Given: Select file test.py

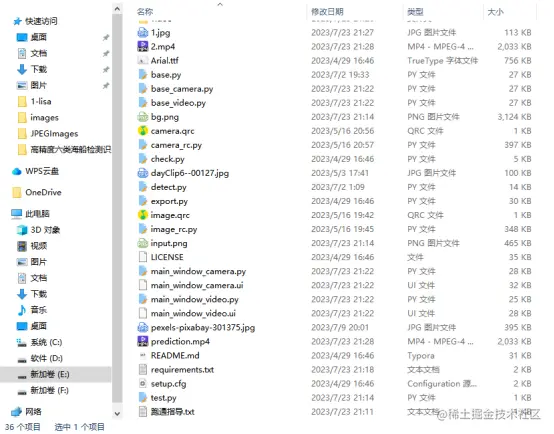Looking at the screenshot, I should pyautogui.click(x=164, y=398).
